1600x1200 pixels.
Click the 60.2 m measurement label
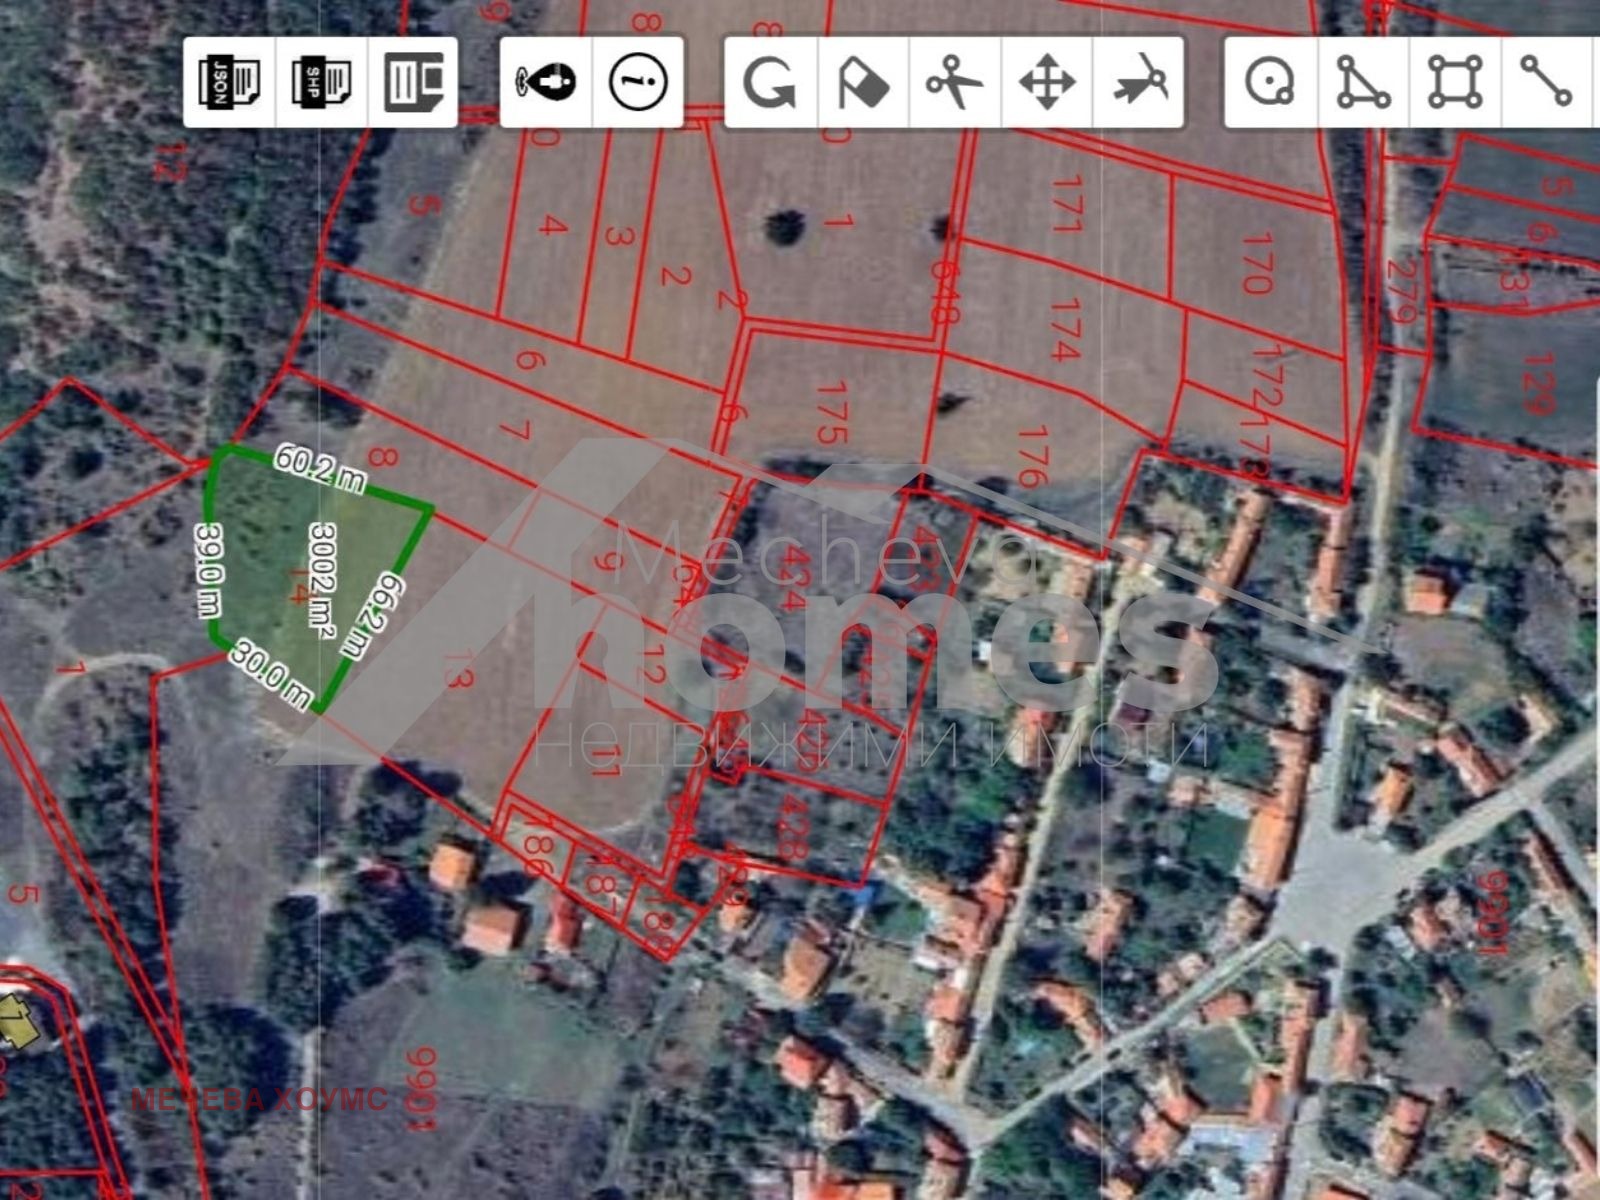tap(321, 469)
